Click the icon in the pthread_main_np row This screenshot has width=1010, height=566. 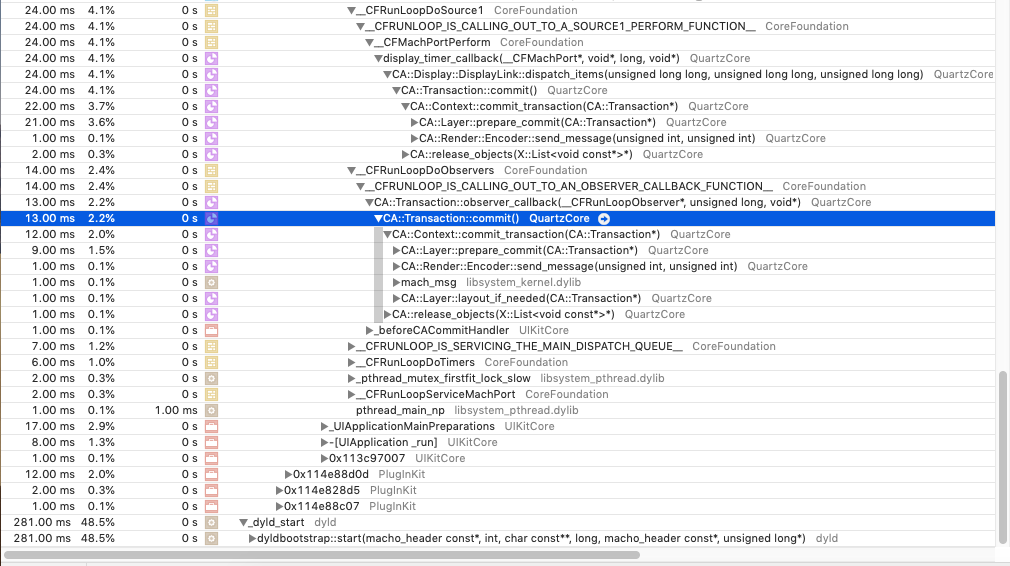click(211, 411)
